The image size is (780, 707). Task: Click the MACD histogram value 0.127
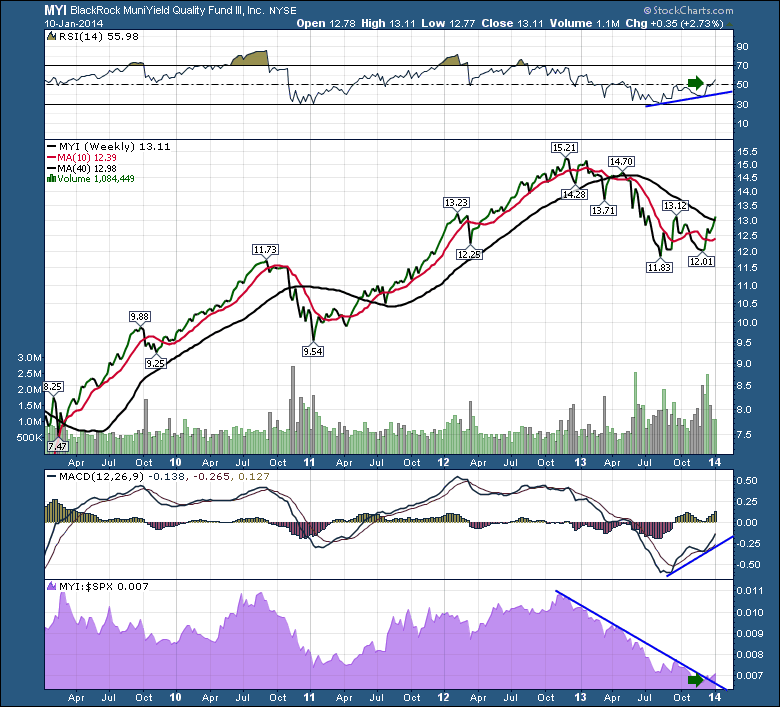pyautogui.click(x=254, y=477)
